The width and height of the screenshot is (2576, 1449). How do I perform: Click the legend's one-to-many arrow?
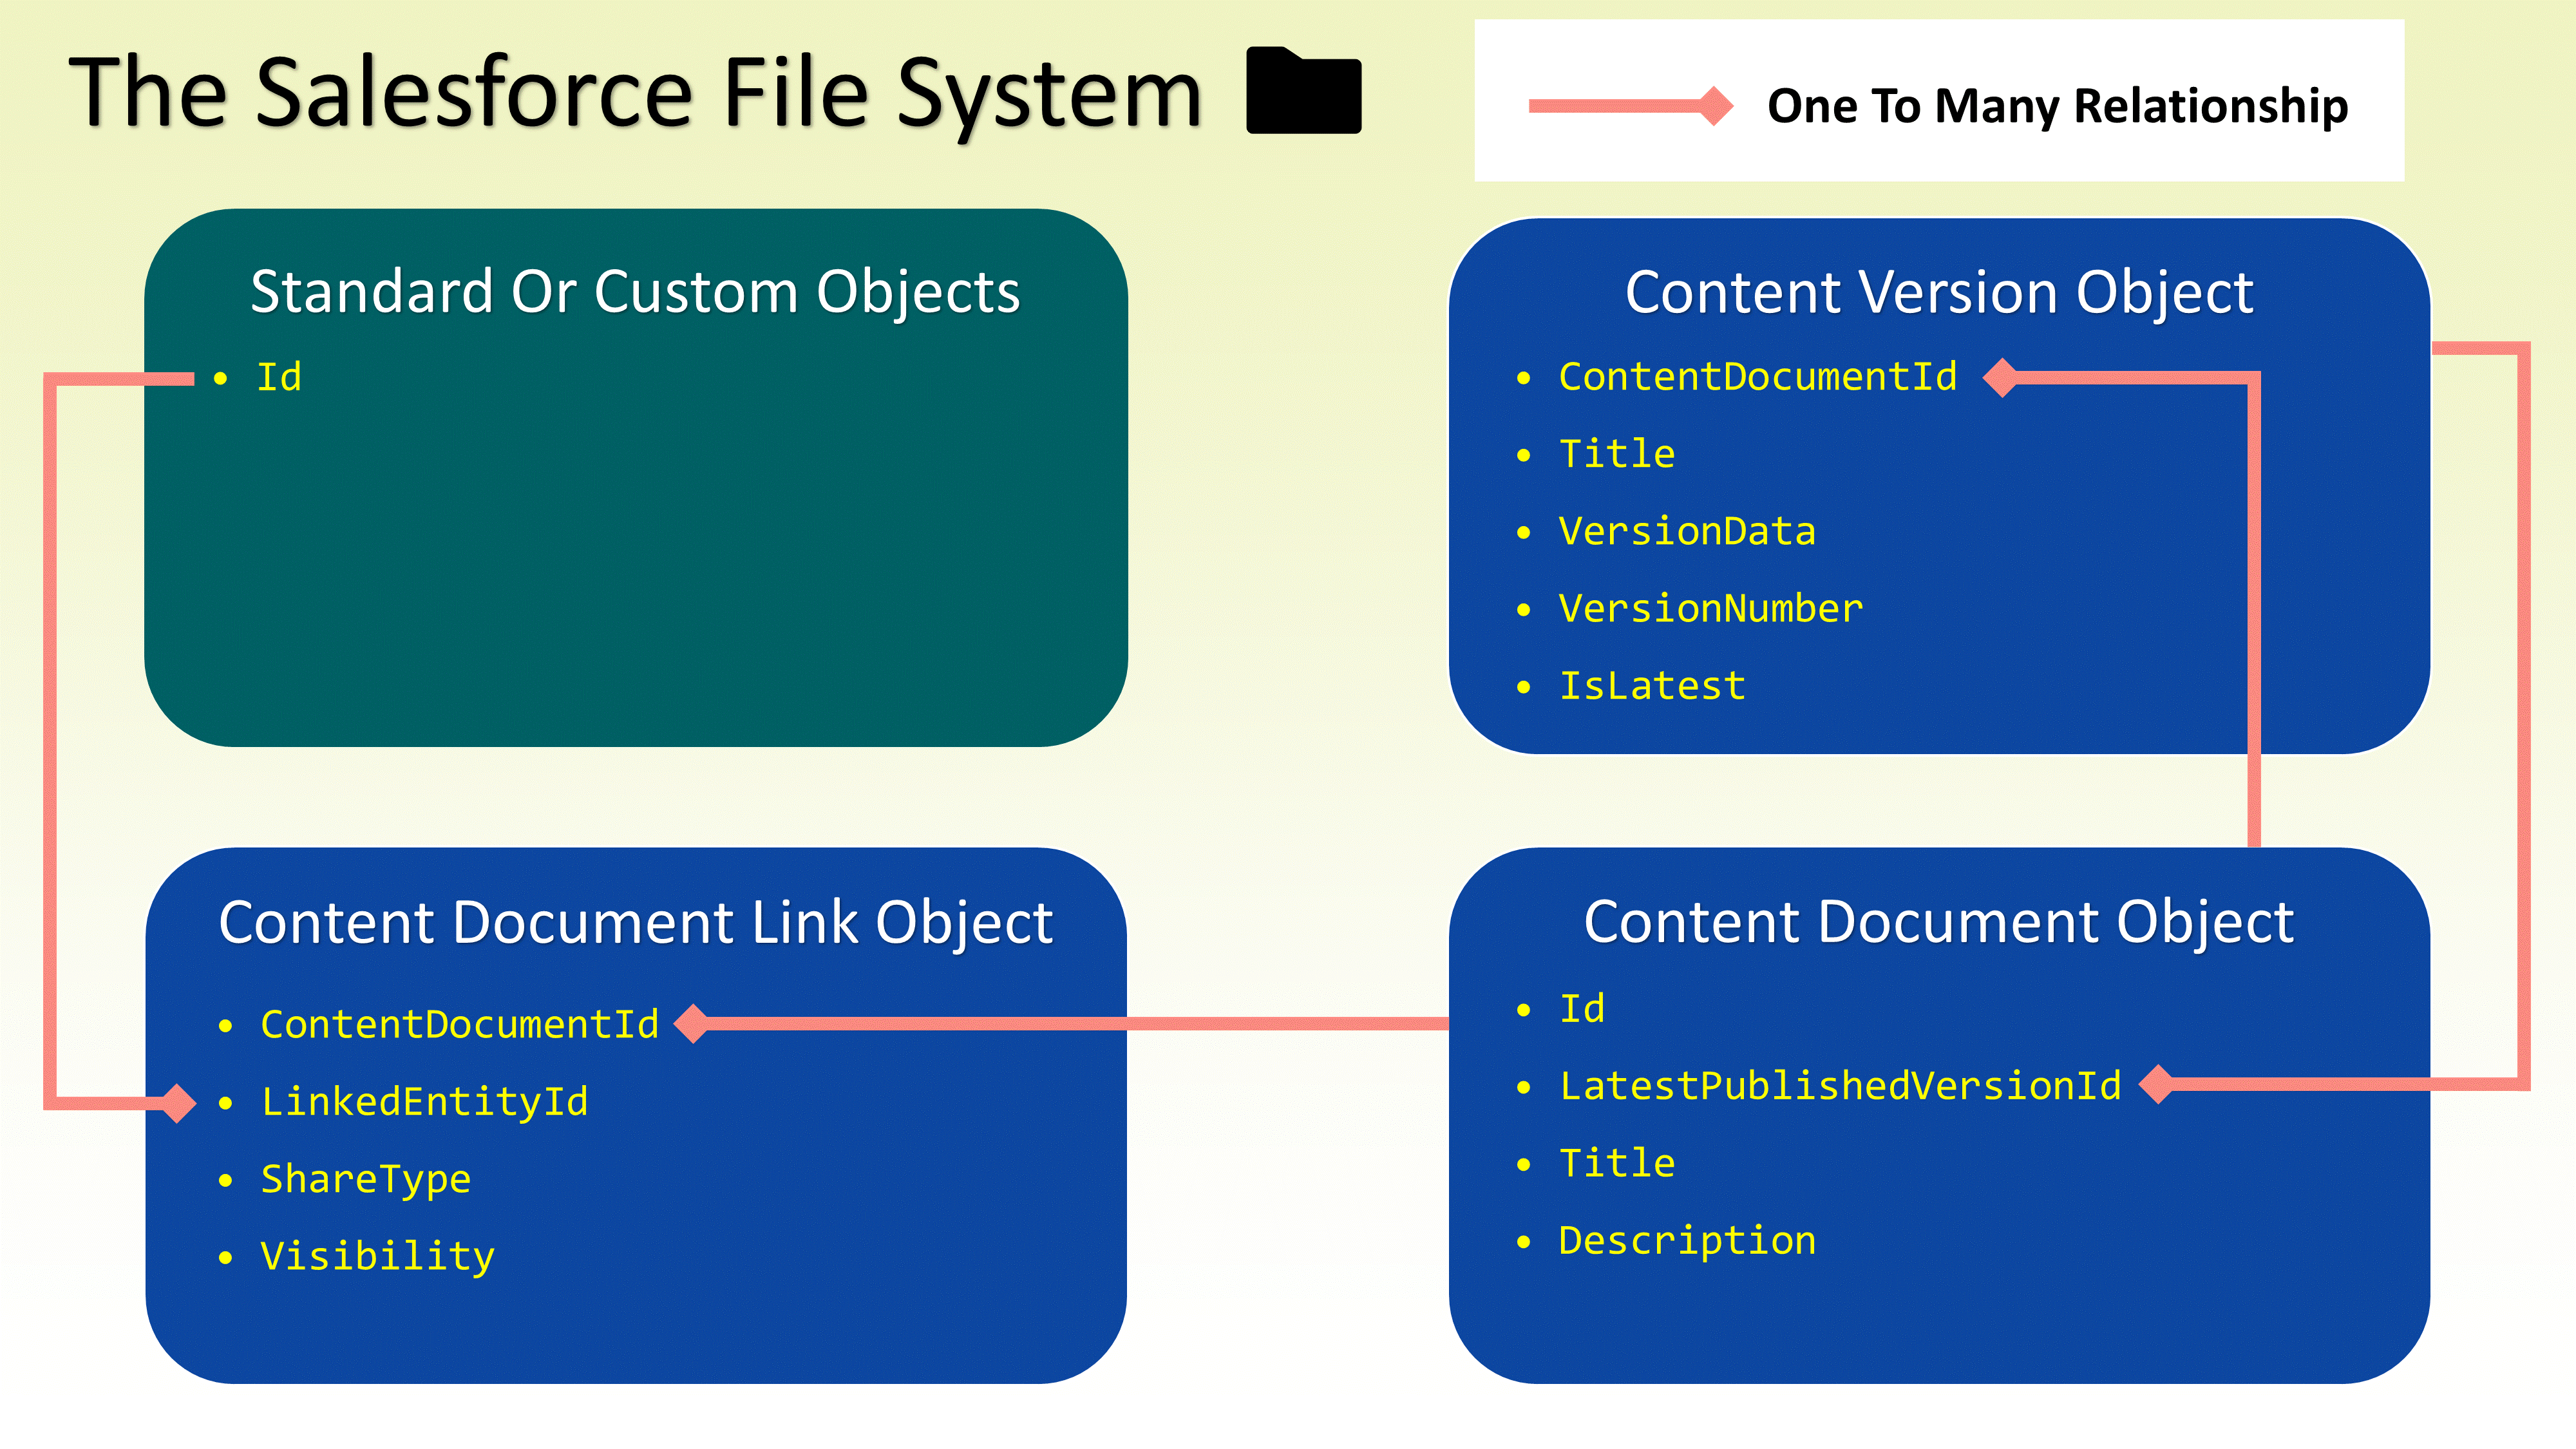[1630, 106]
